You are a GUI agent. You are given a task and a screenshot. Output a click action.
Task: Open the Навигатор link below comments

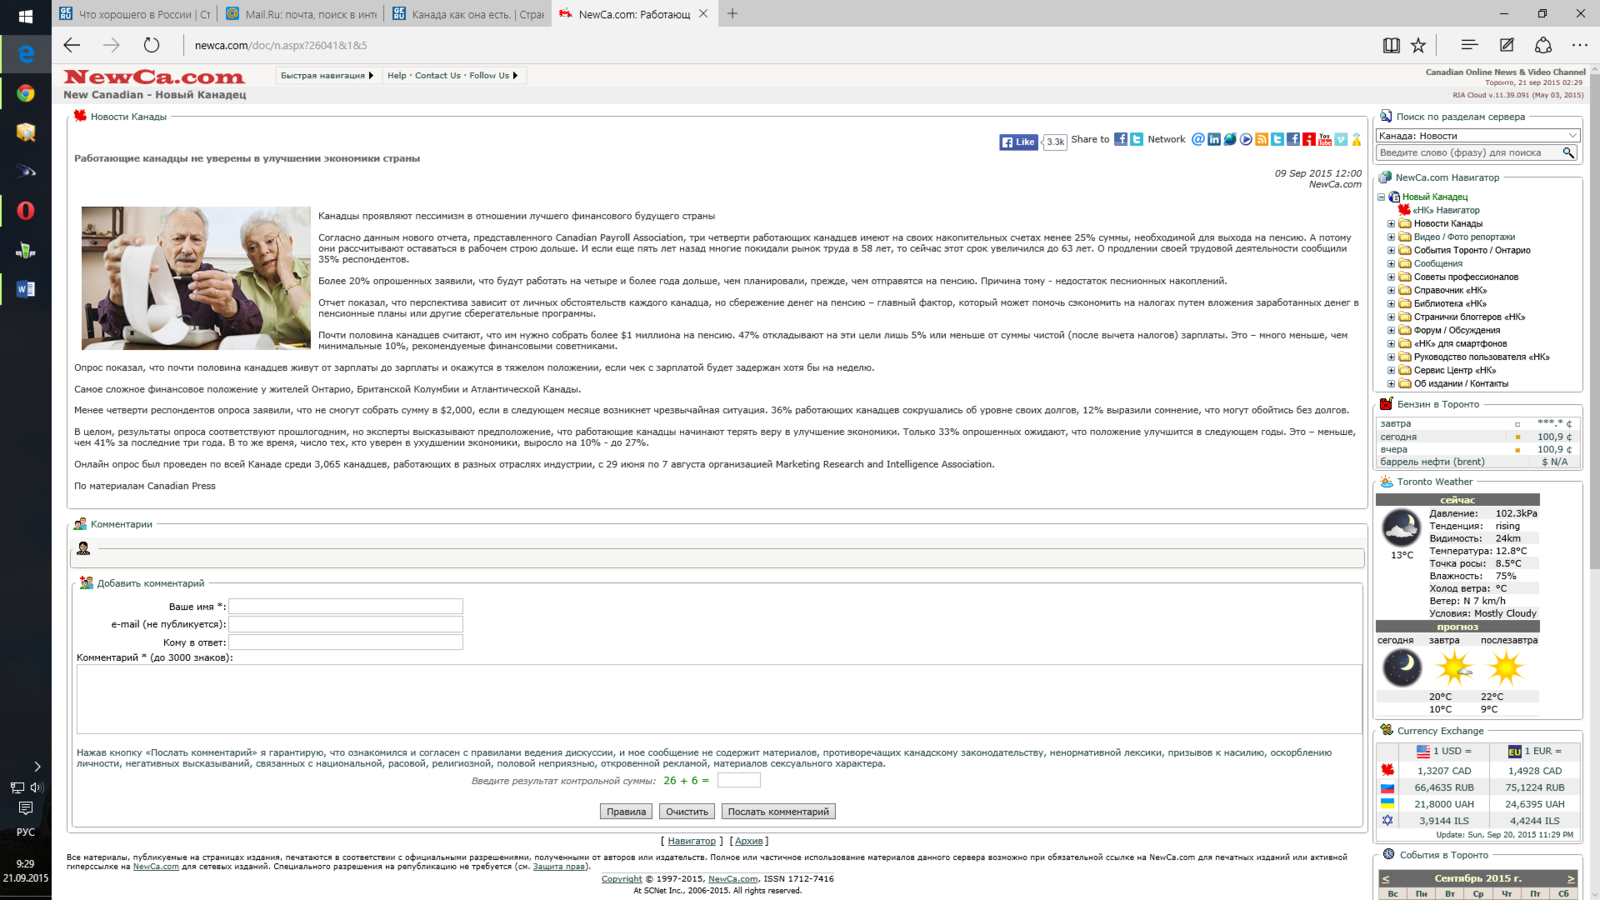[692, 841]
